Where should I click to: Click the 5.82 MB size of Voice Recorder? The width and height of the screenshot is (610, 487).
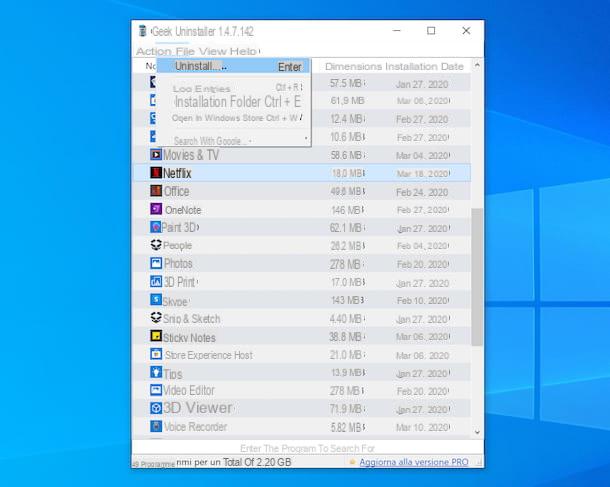tap(348, 427)
